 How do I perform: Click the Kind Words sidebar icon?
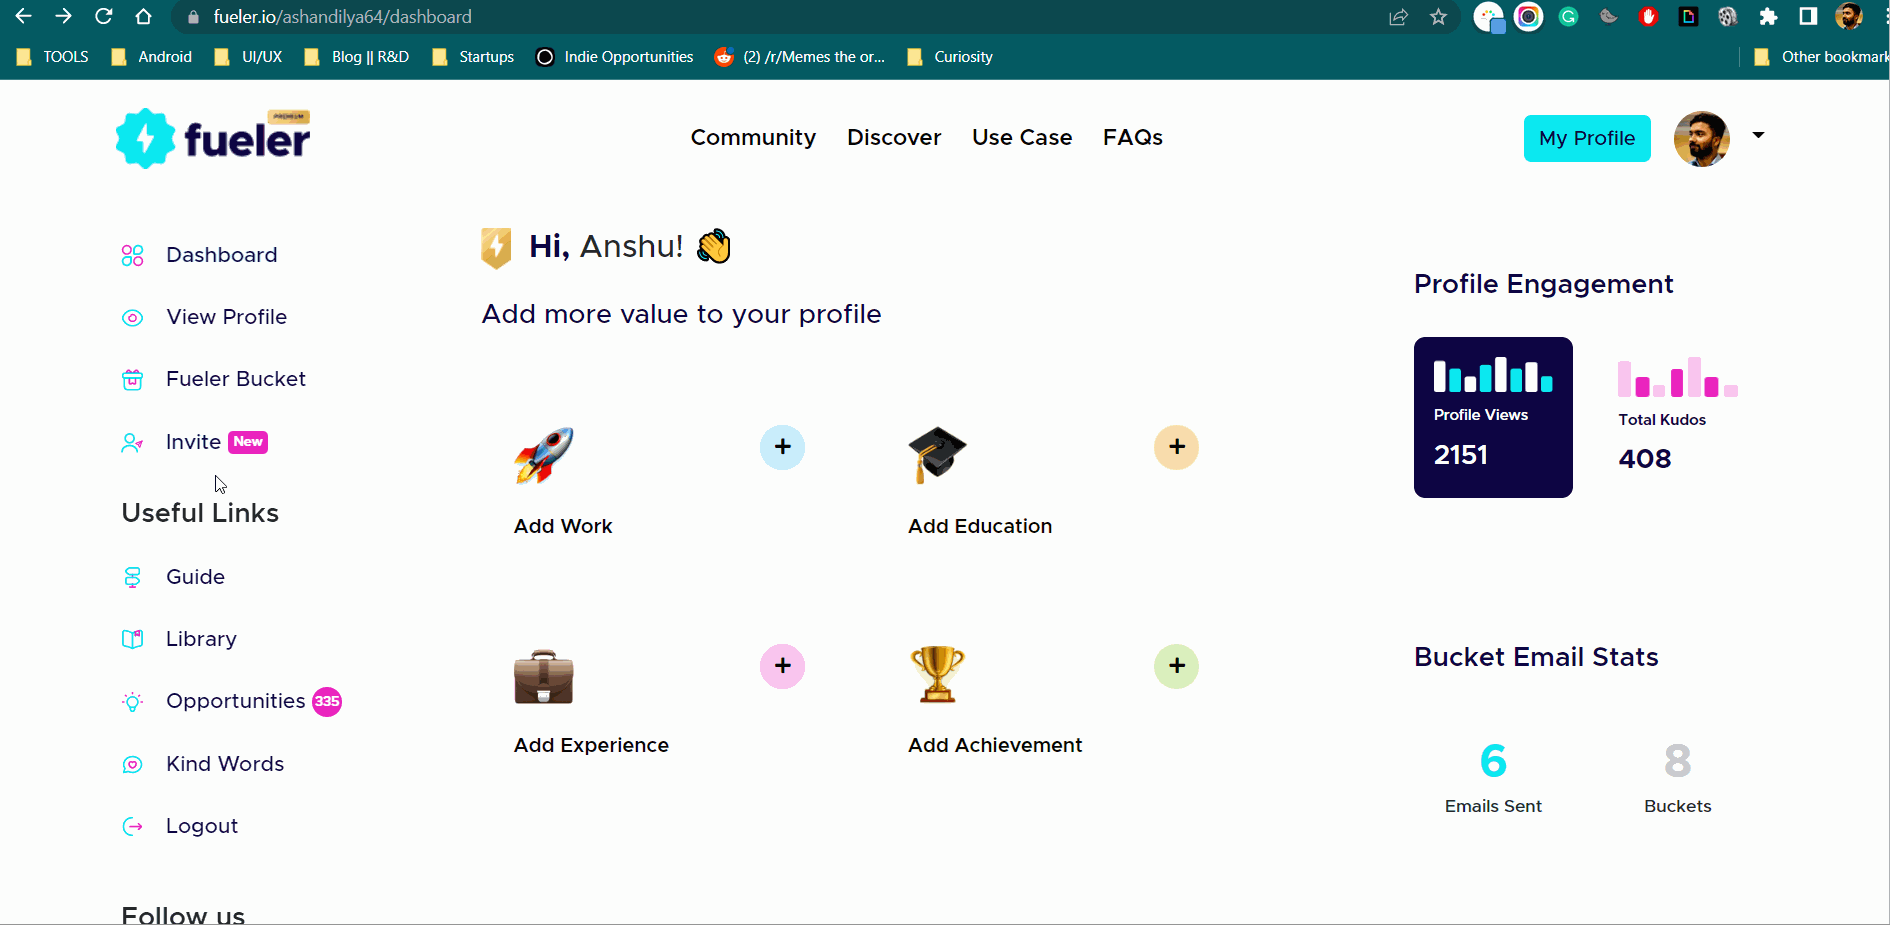tap(132, 764)
